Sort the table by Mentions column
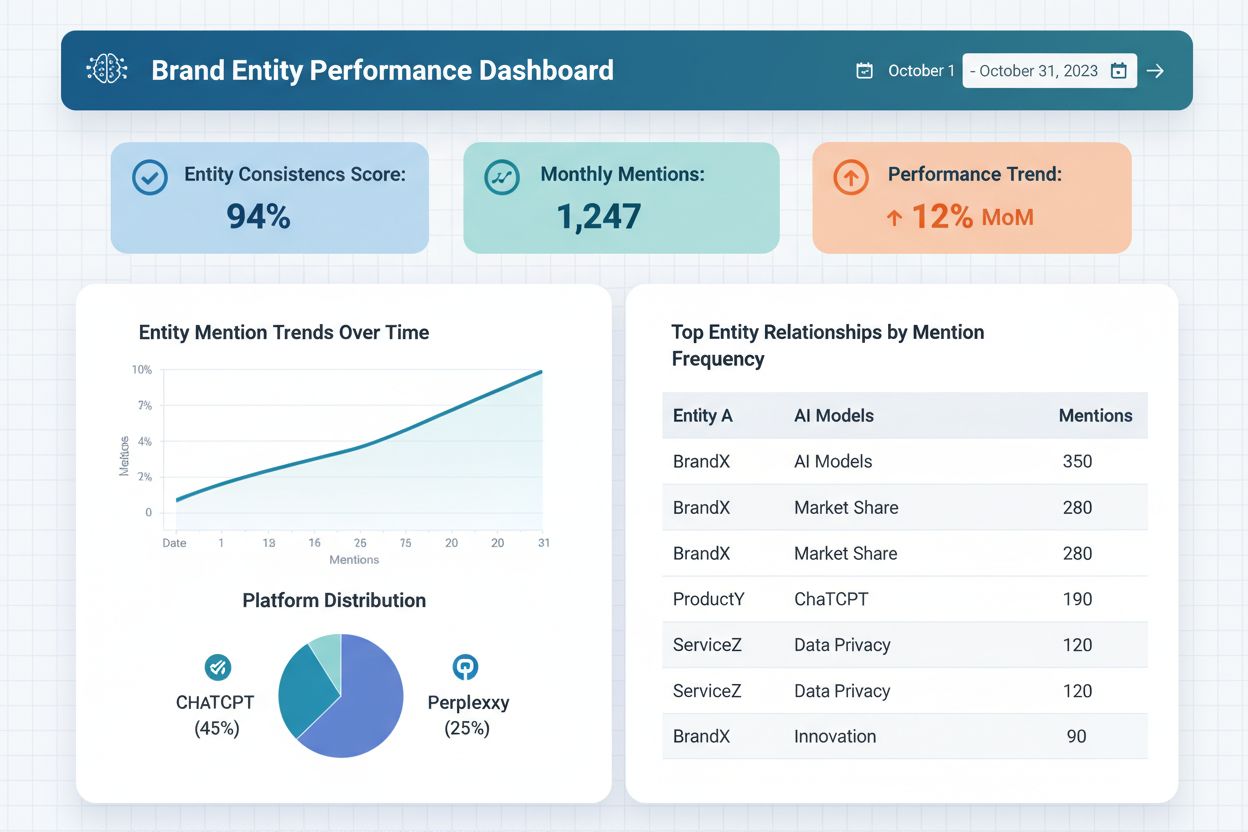The height and width of the screenshot is (832, 1248). (x=1096, y=415)
